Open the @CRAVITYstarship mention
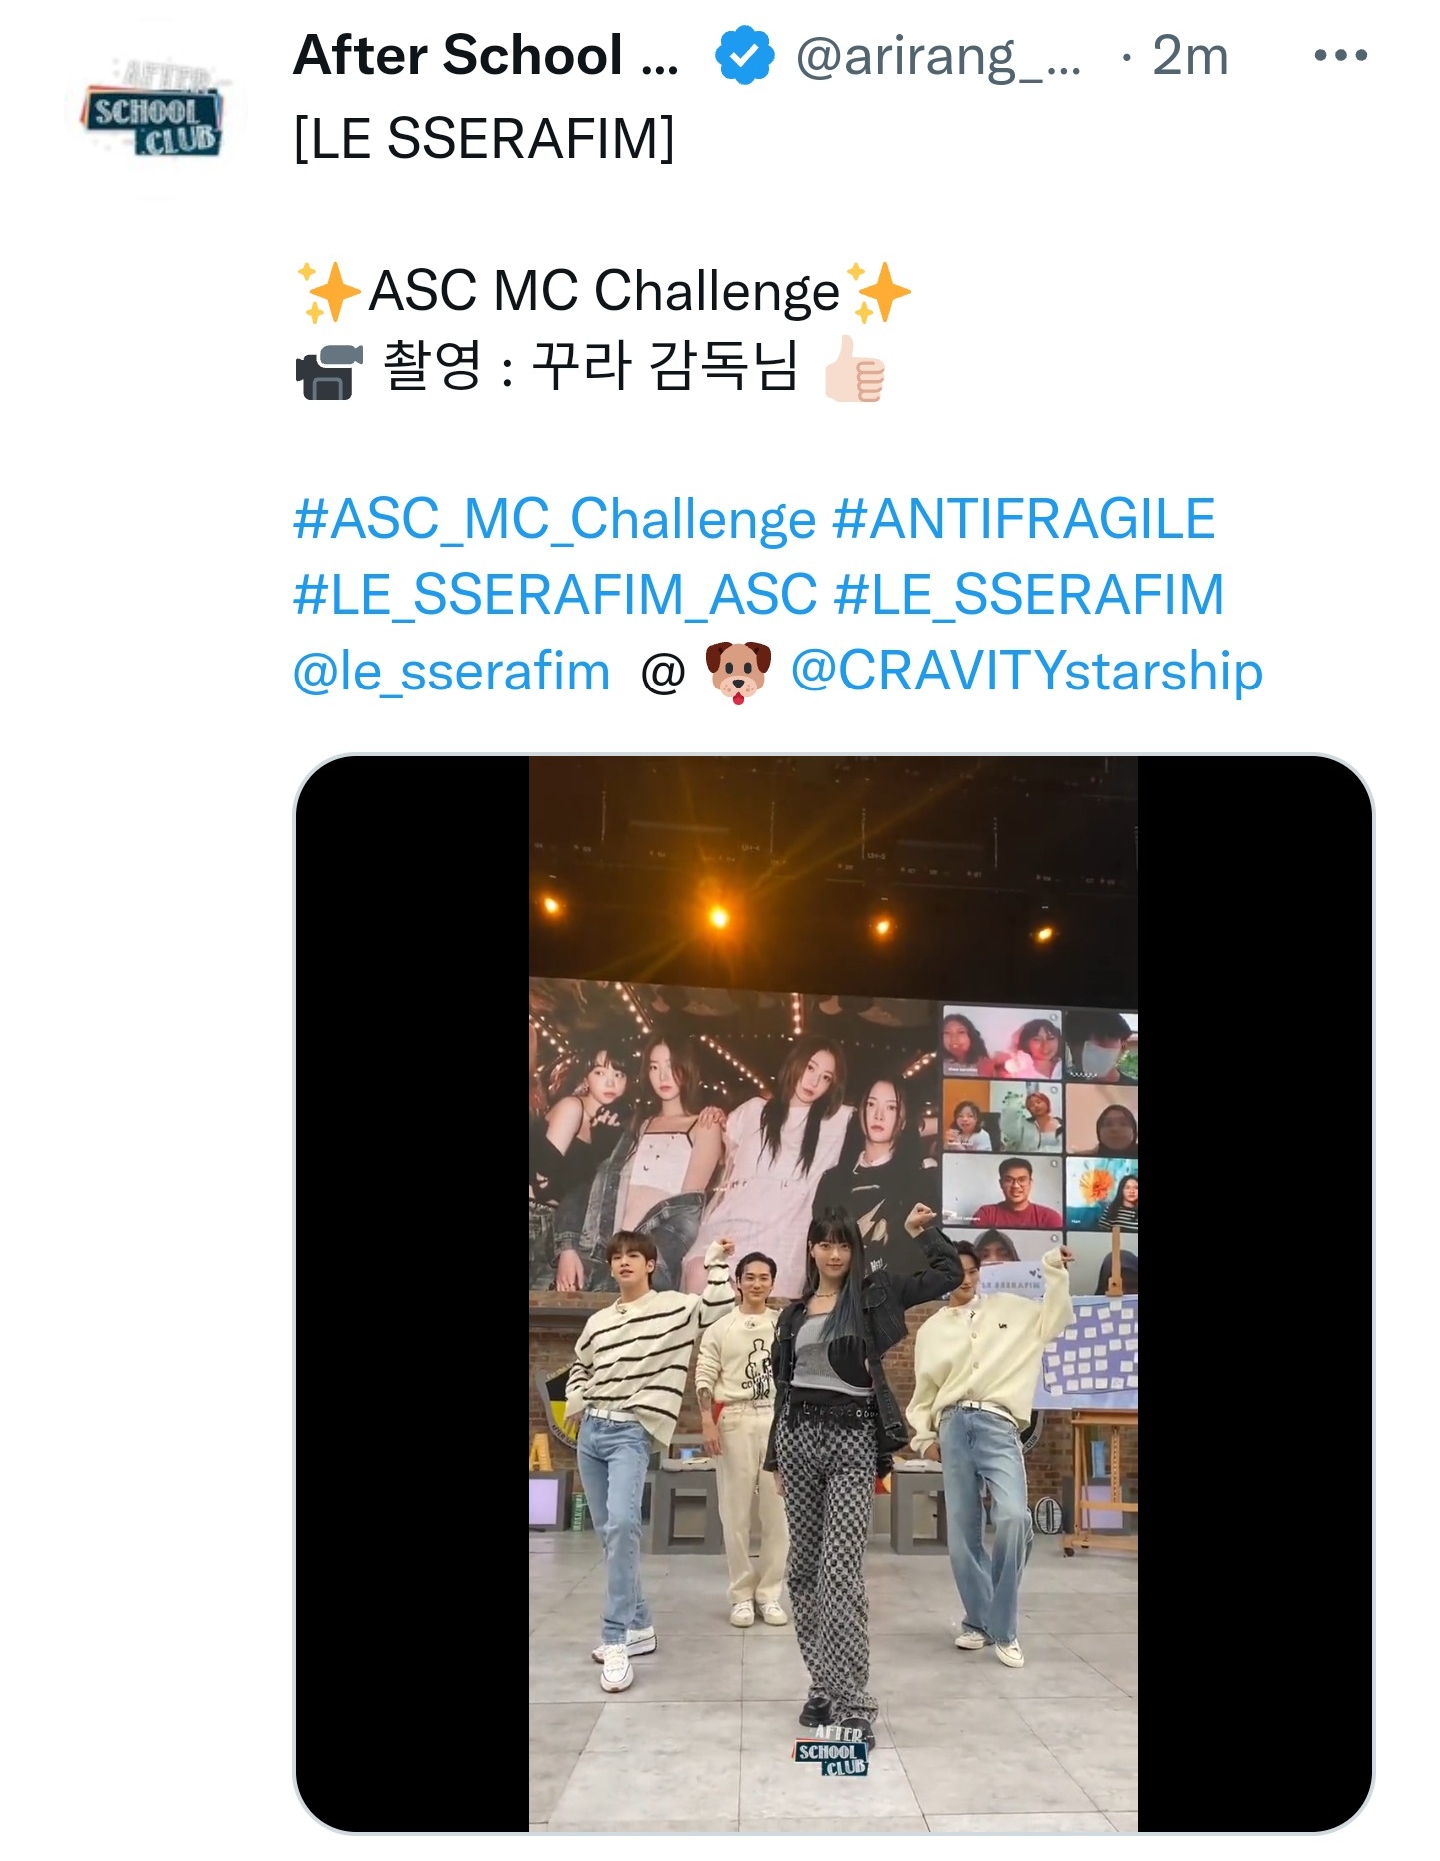This screenshot has height=1861, width=1440. click(1027, 671)
